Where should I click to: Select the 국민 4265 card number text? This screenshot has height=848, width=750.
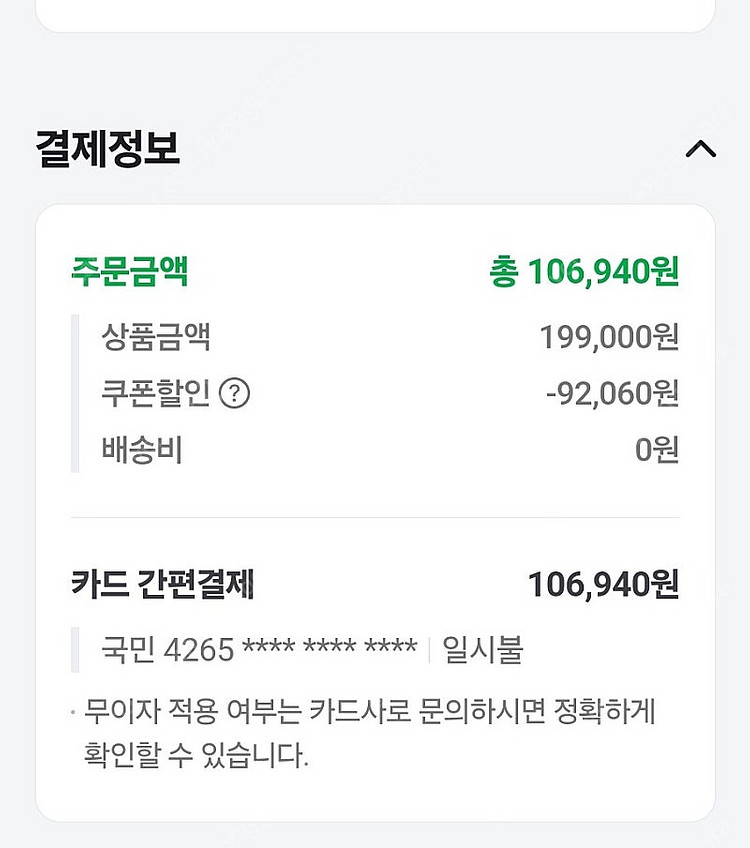coord(168,651)
